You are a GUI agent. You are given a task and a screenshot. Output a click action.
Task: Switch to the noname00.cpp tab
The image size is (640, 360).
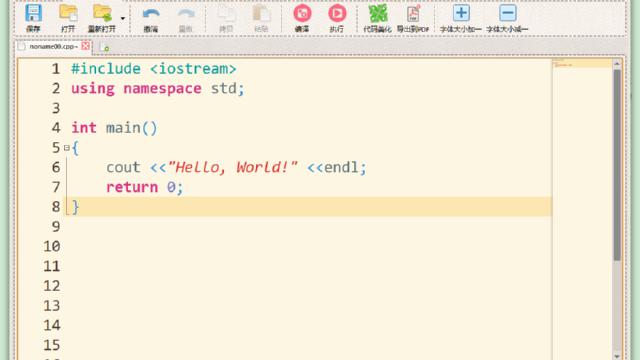53,47
